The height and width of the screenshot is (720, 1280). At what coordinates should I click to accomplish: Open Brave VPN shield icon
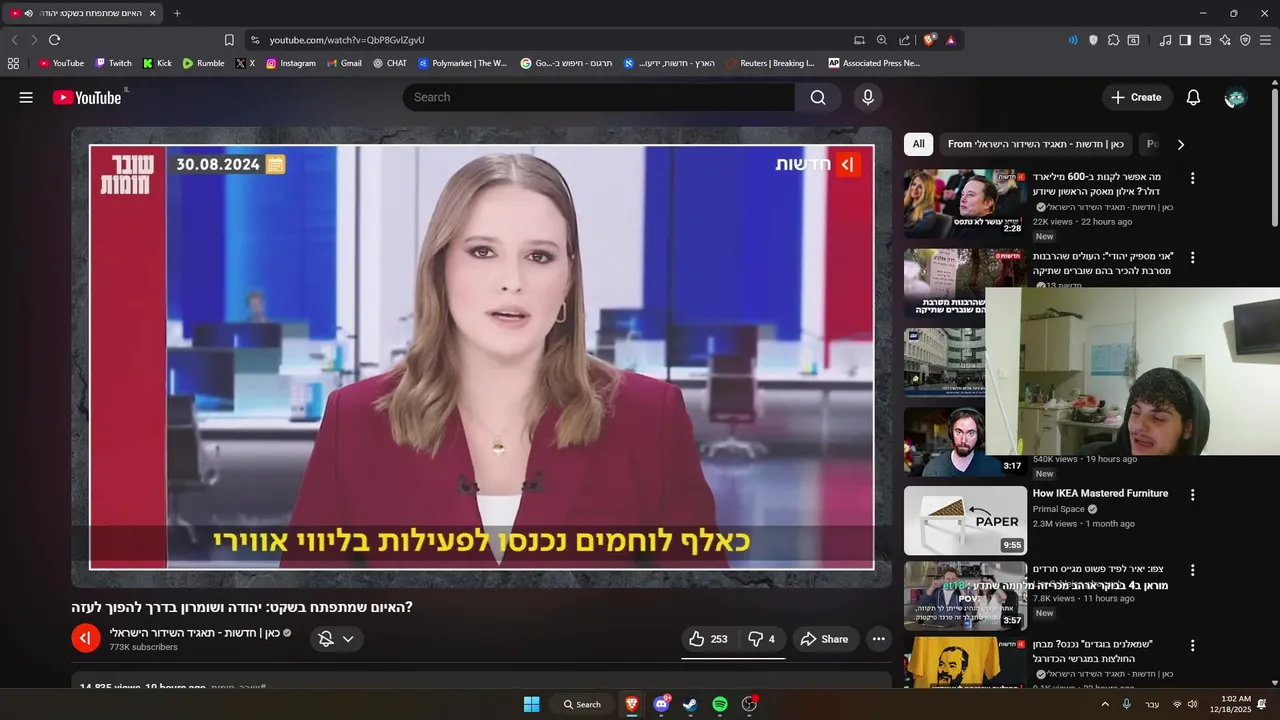(1245, 40)
